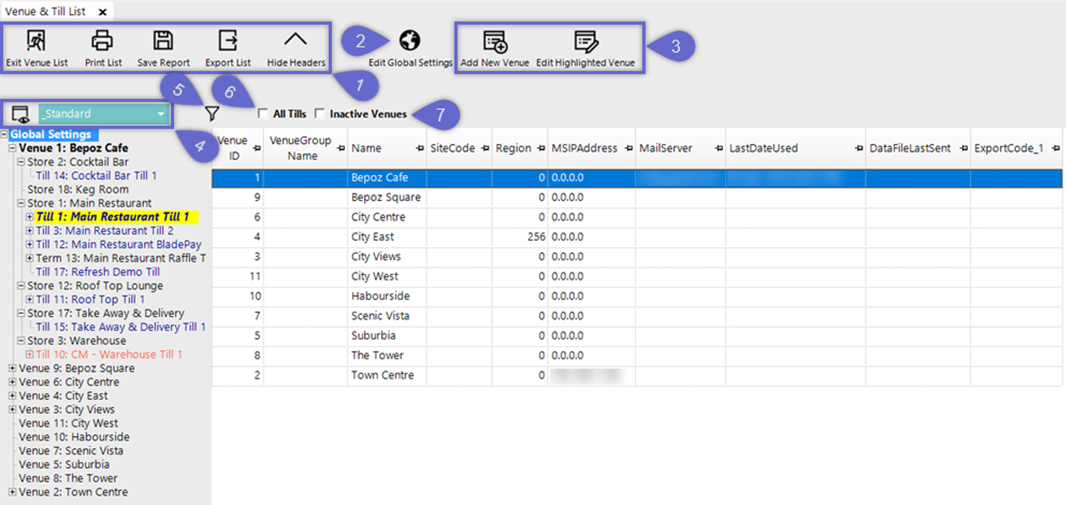Open the _Standard layout dropdown

click(x=161, y=114)
